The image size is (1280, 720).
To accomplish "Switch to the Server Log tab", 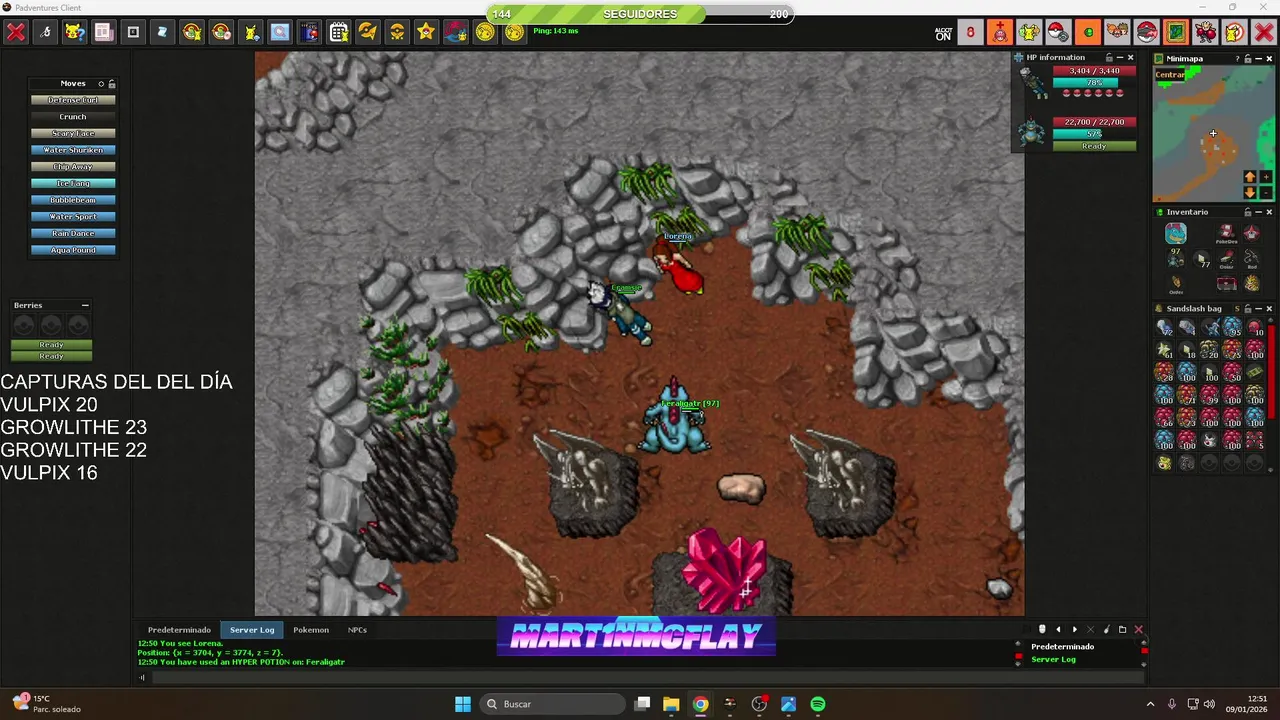I will [x=252, y=630].
